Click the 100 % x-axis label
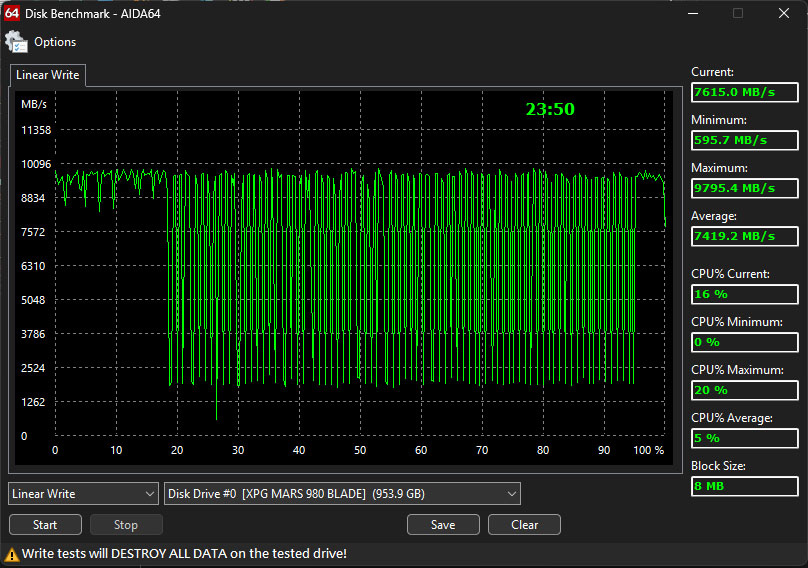The image size is (808, 568). pyautogui.click(x=648, y=450)
